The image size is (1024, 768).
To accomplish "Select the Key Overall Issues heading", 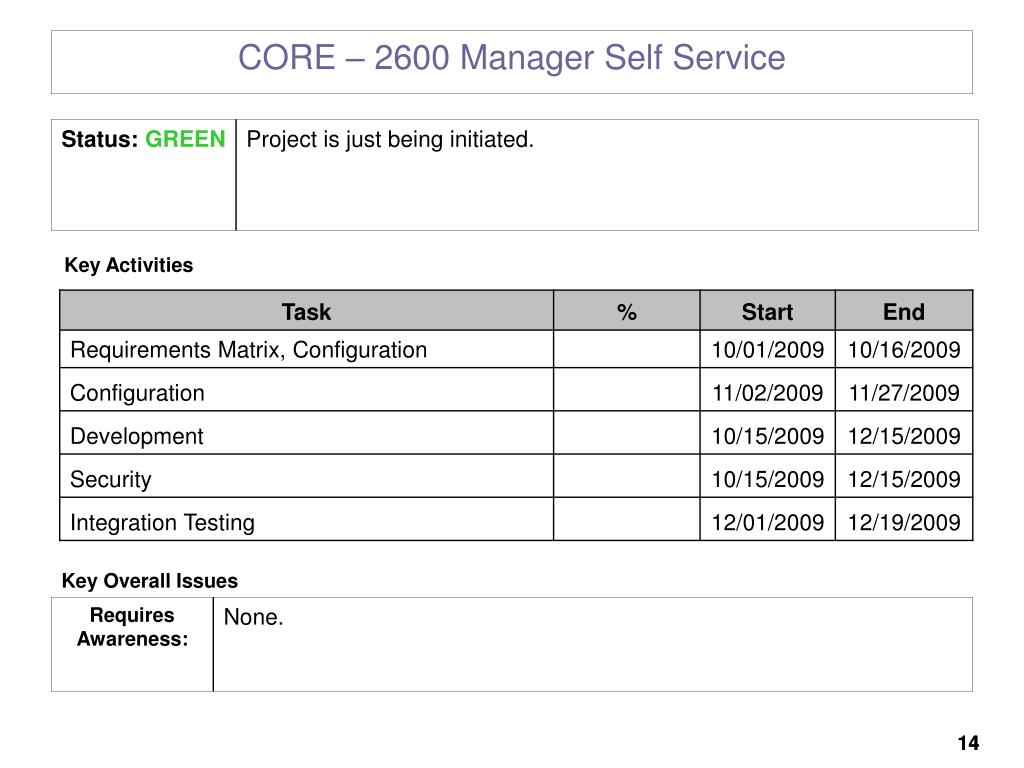I will [x=150, y=581].
